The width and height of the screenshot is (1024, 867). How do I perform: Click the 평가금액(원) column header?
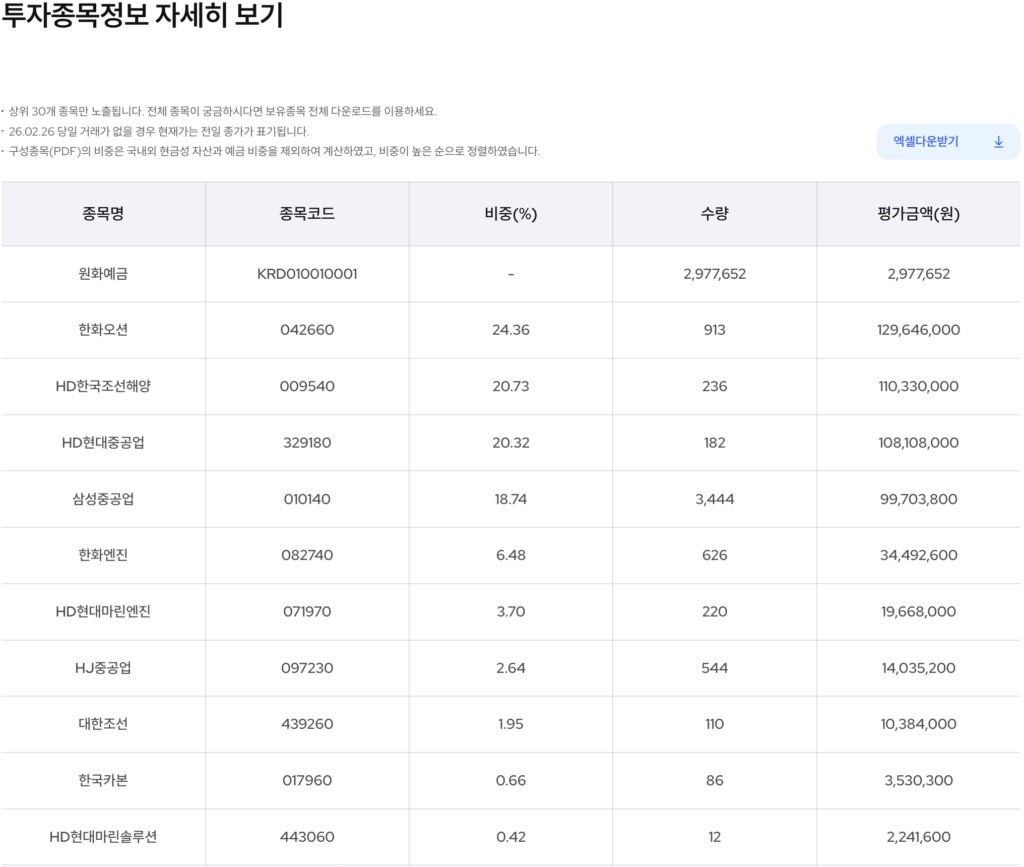[x=918, y=214]
